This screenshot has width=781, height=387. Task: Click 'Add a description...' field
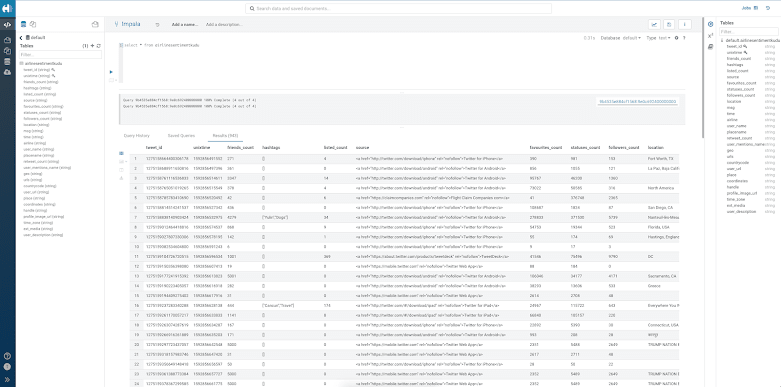(x=224, y=24)
